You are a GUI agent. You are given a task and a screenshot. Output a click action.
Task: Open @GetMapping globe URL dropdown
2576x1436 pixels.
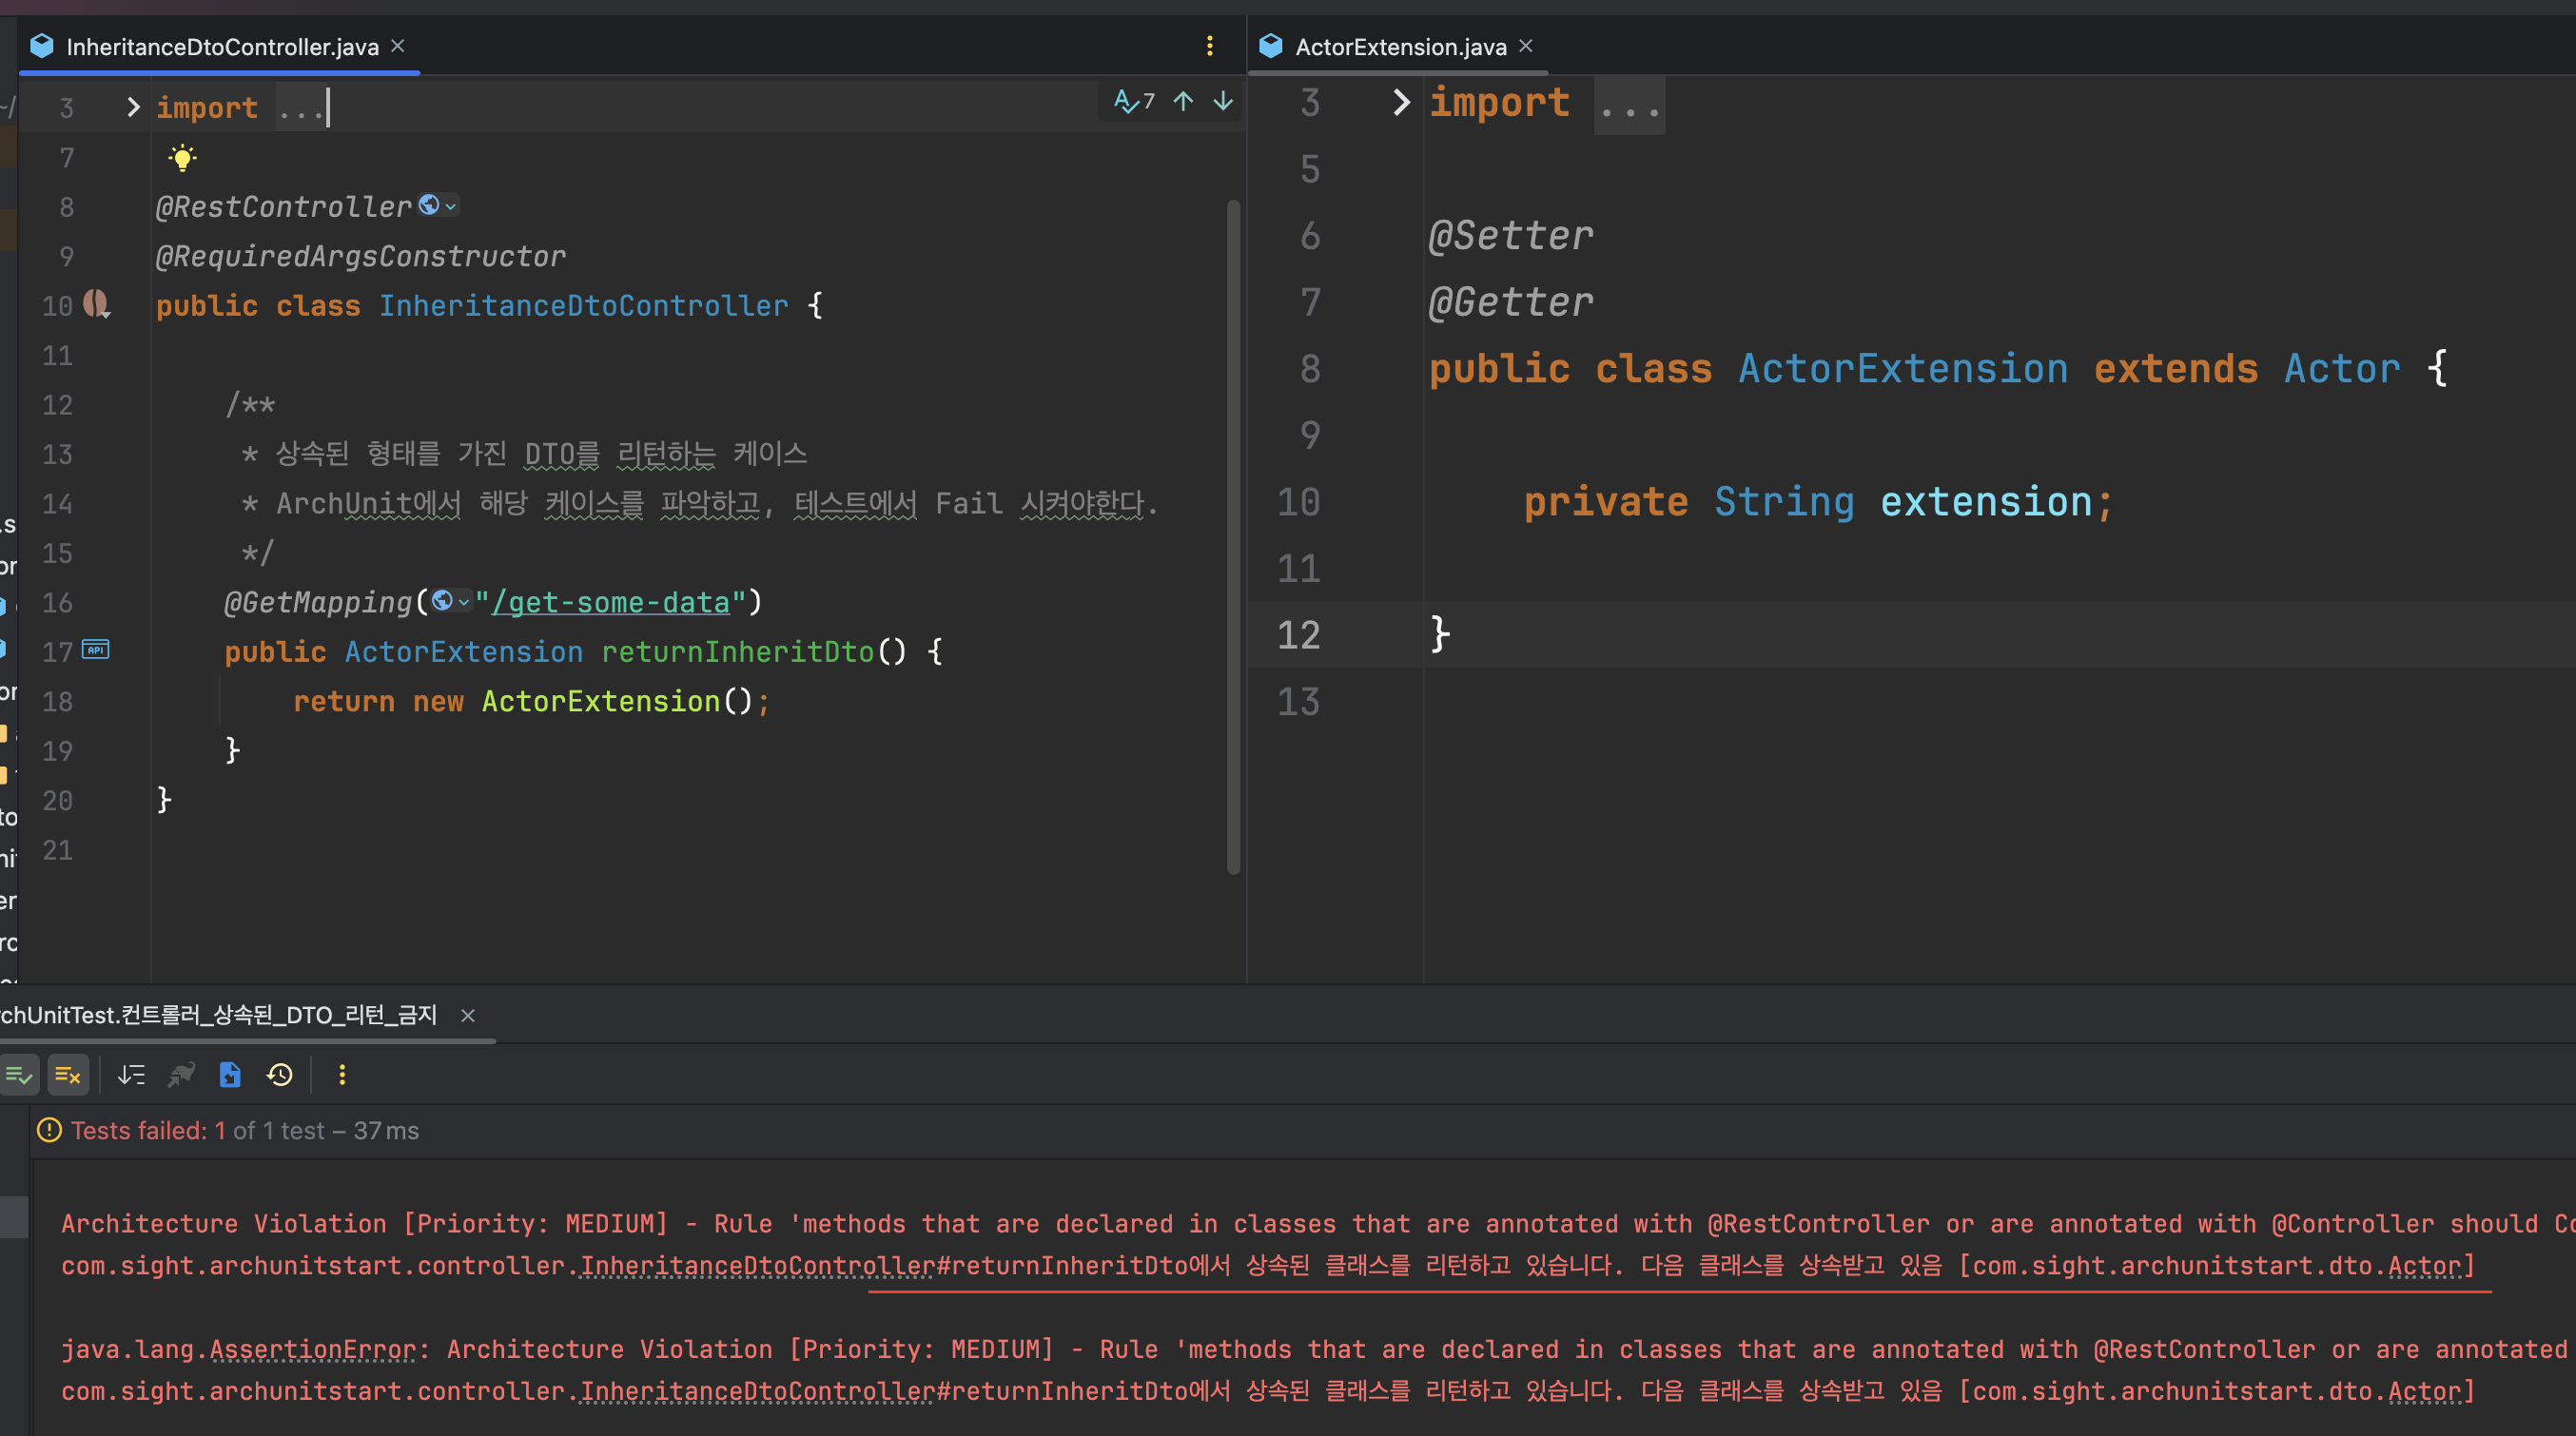click(450, 601)
